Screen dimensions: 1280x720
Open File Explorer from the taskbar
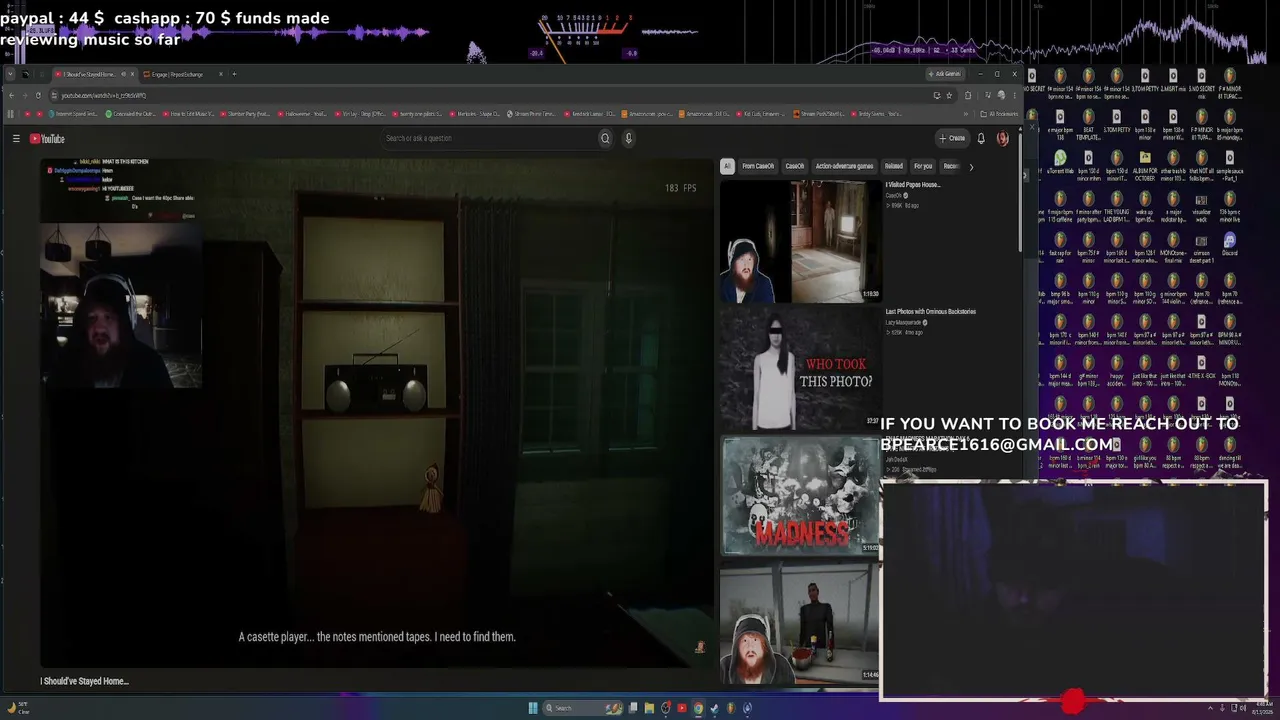(x=649, y=708)
